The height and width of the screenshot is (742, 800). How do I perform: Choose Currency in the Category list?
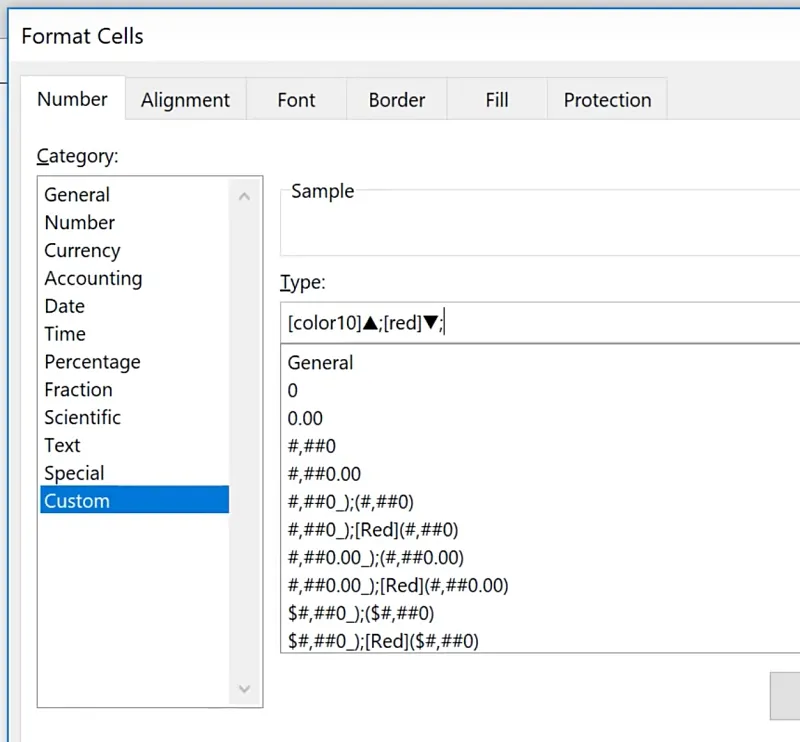(82, 251)
